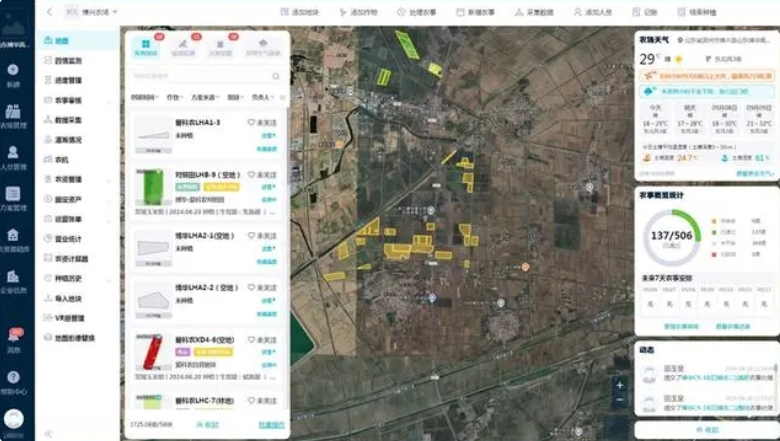Open the 消息 messages icon with red badge
The image size is (780, 441).
tap(14, 335)
